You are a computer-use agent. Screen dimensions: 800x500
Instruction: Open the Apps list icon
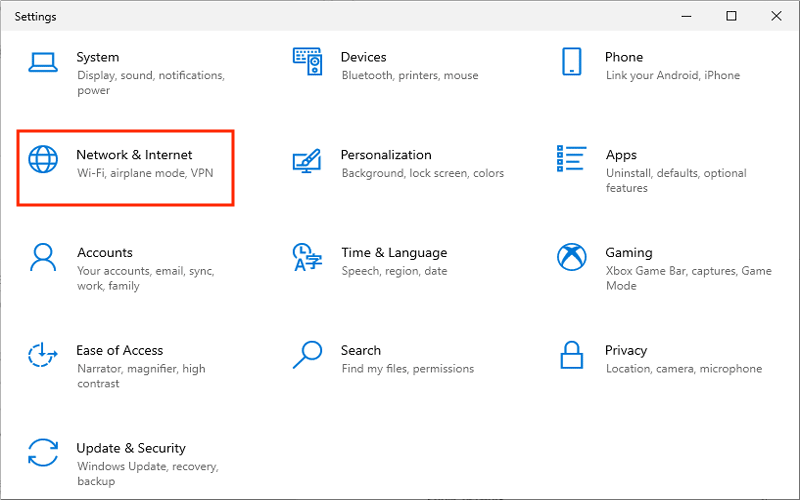tap(571, 158)
